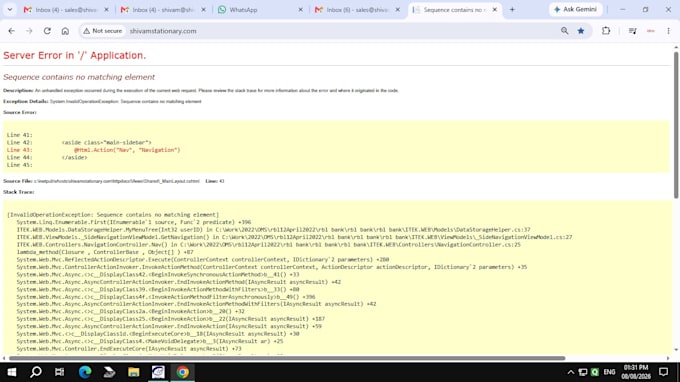
Task: Click the shivamstationary.com address bar
Action: [x=163, y=31]
